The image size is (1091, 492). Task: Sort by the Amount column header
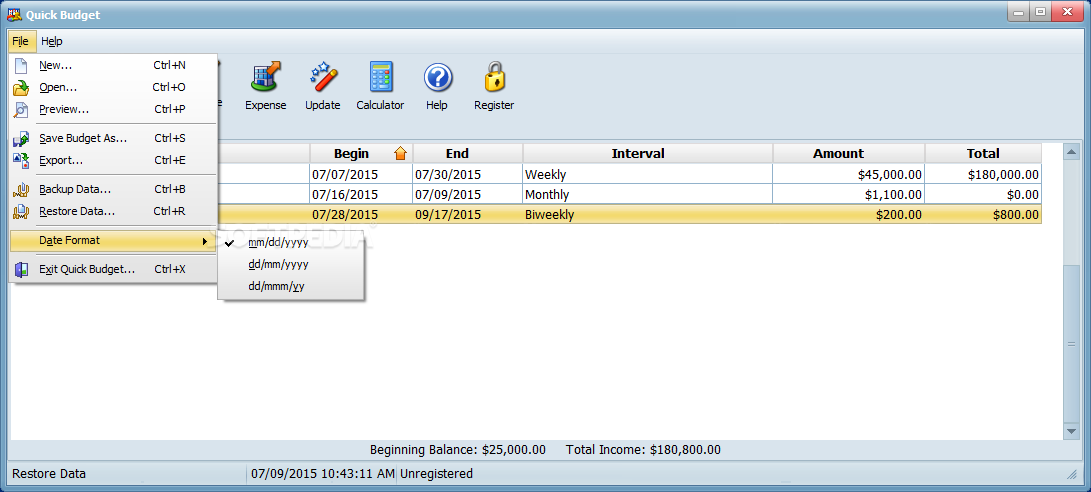[849, 154]
